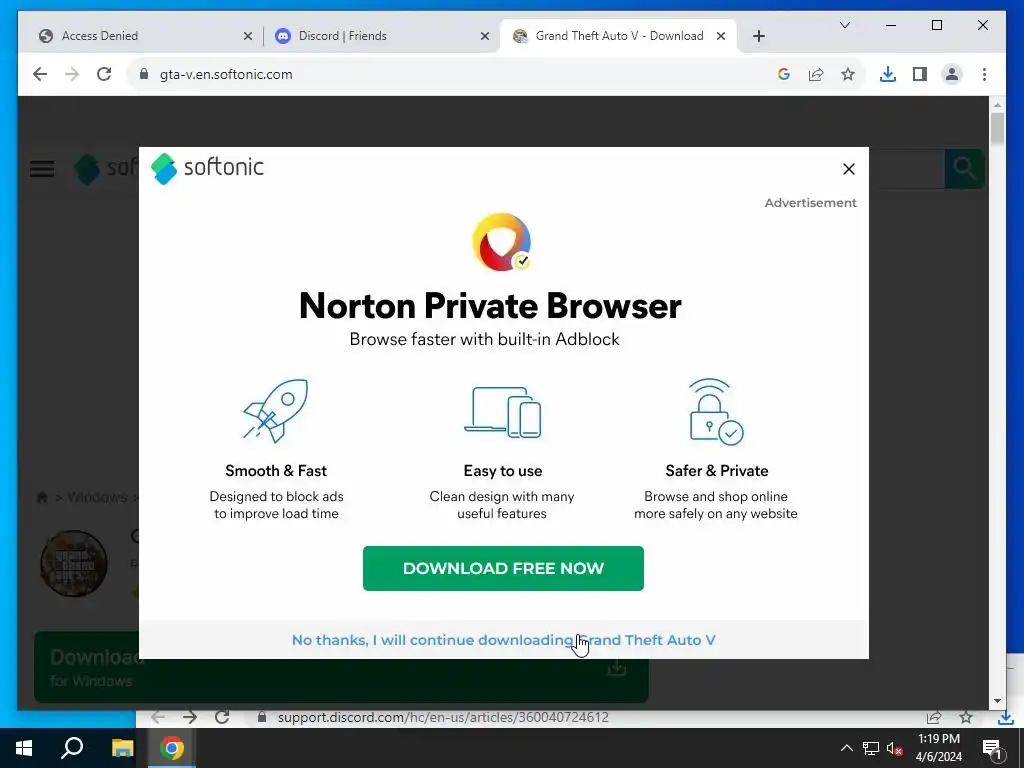This screenshot has width=1024, height=768.
Task: Close the Norton advertisement popup
Action: coord(848,169)
